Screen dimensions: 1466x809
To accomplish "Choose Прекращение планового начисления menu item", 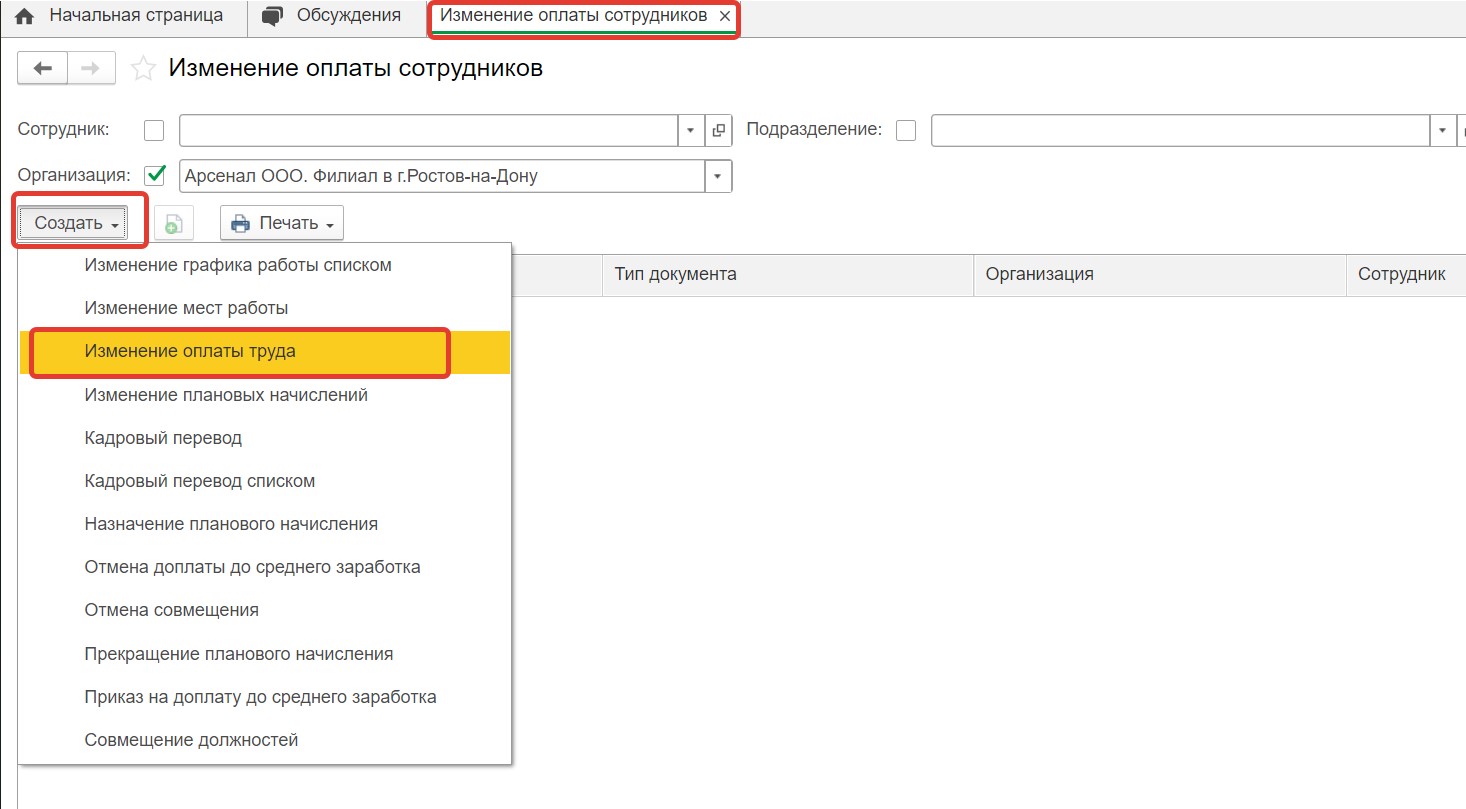I will (x=265, y=654).
